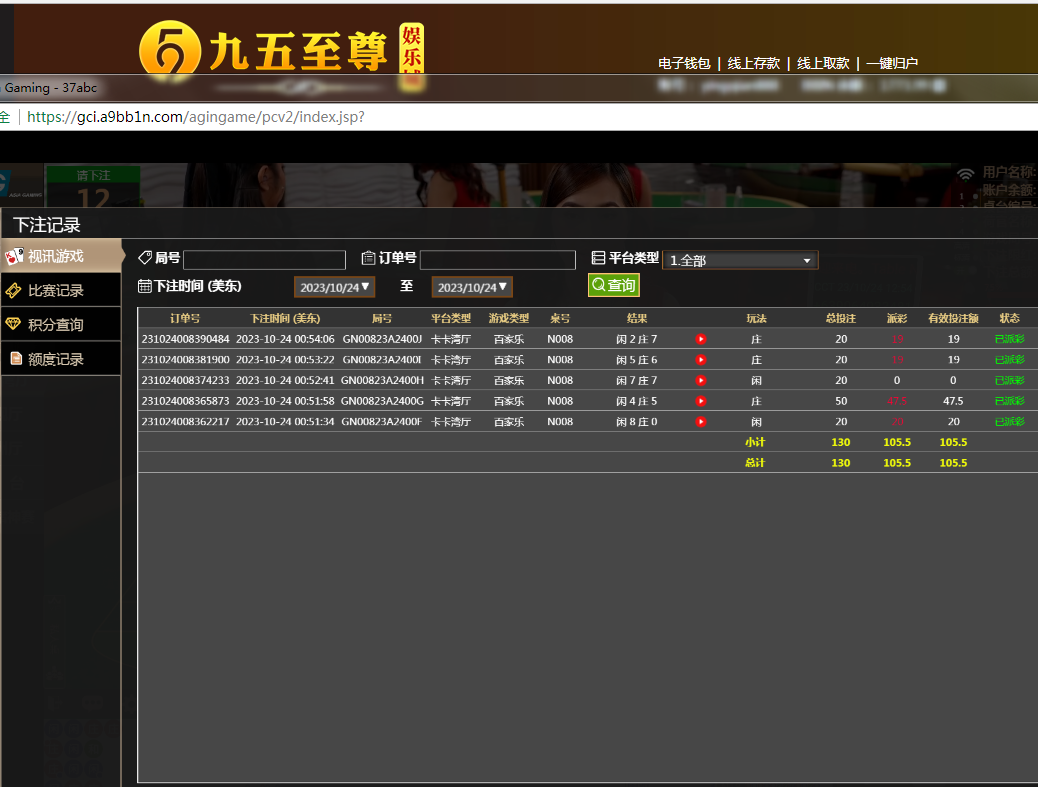Image resolution: width=1038 pixels, height=787 pixels.
Task: Click the 下注时间 (美东) column header
Action: [285, 318]
